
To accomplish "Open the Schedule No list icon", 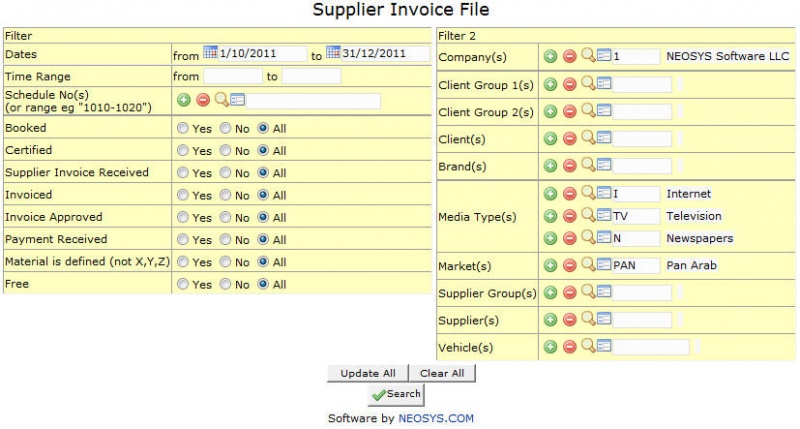I will click(x=237, y=99).
